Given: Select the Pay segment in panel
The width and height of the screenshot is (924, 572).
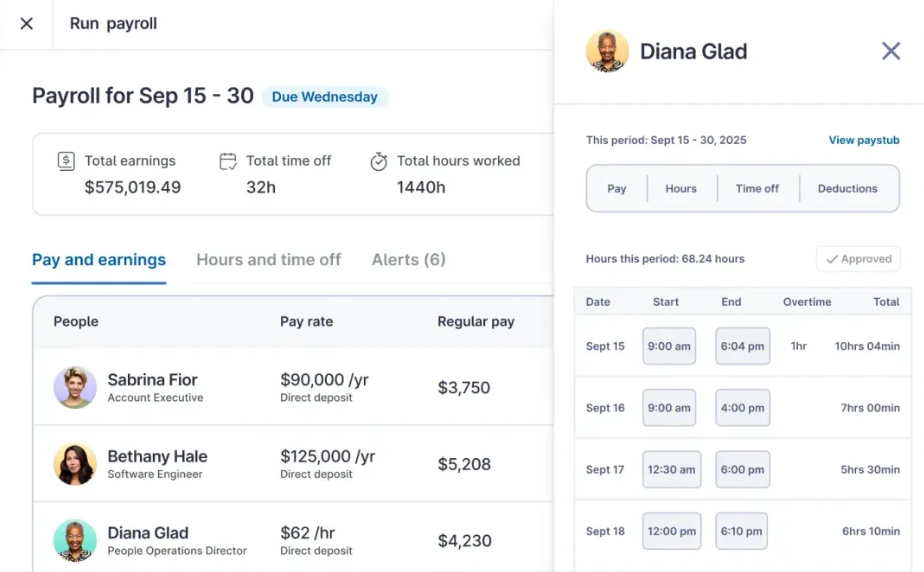Looking at the screenshot, I should pos(617,189).
